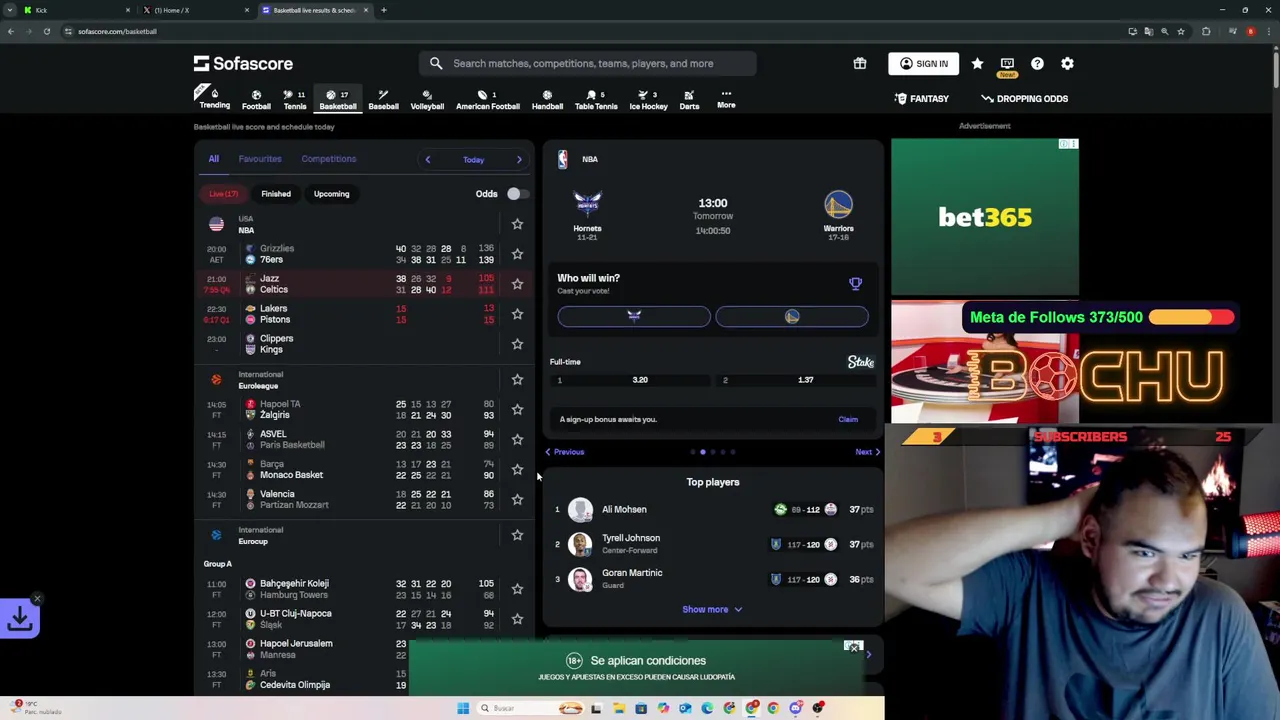Show Next featured match
Image resolution: width=1280 pixels, height=720 pixels.
pyautogui.click(x=867, y=452)
